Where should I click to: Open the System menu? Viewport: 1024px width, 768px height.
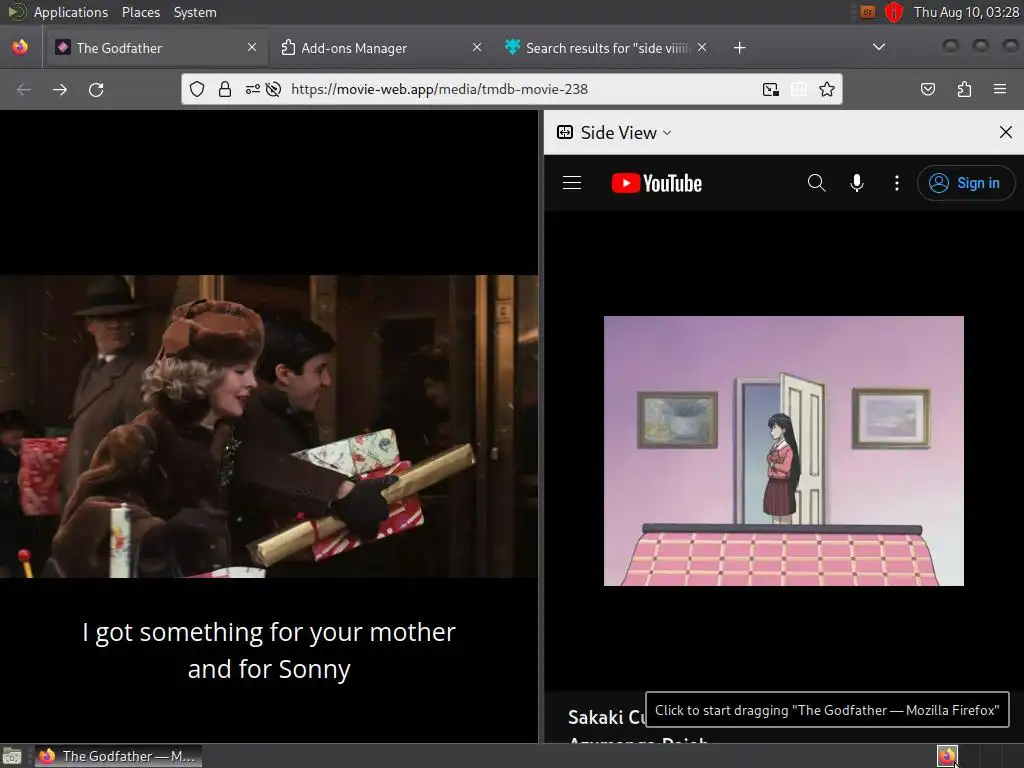[195, 12]
